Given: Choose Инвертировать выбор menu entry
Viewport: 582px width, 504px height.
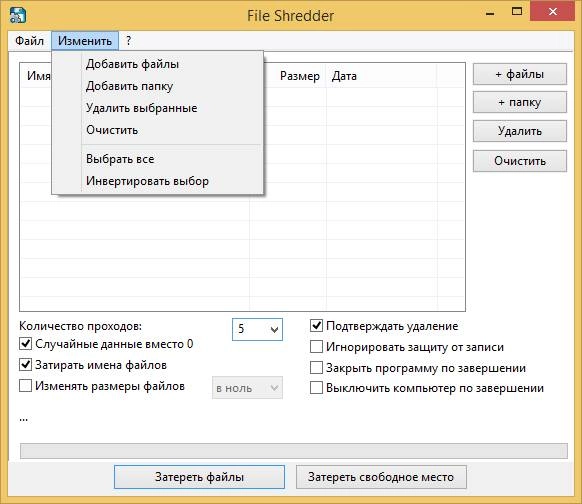Looking at the screenshot, I should [157, 181].
